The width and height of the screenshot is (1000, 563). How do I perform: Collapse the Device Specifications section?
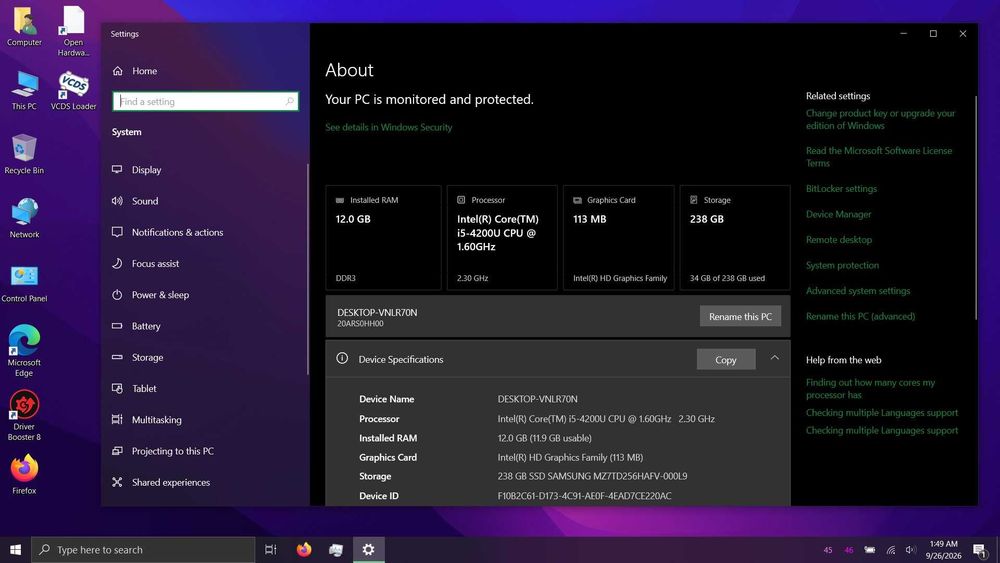(774, 358)
